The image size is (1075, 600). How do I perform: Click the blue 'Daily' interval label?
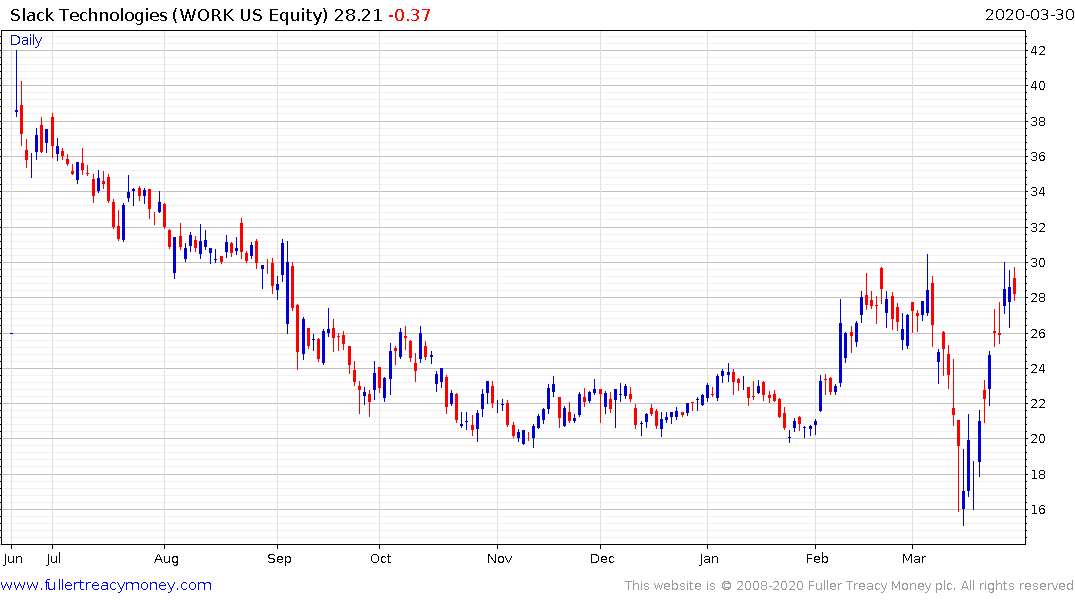26,40
